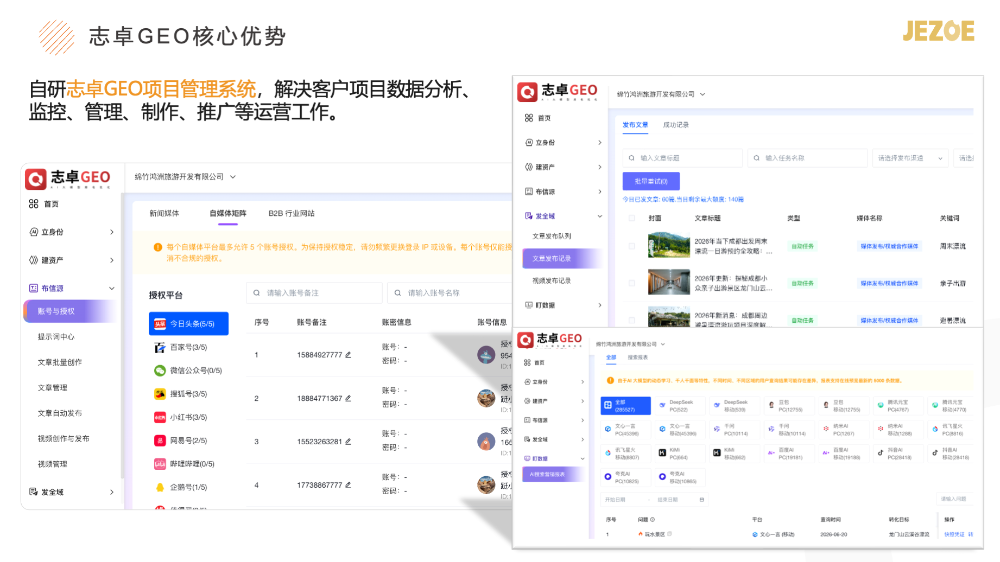Click edit pencil beside 18884771367
This screenshot has height=562, width=1000.
pos(348,398)
